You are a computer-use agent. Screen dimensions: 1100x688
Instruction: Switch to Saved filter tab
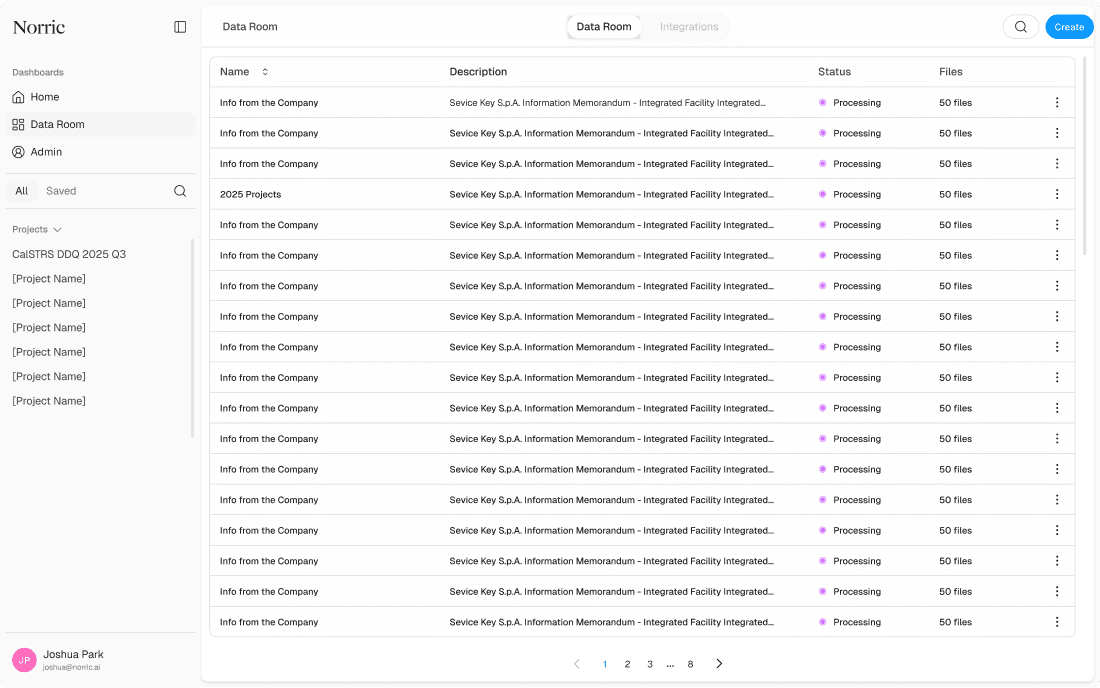click(x=61, y=191)
